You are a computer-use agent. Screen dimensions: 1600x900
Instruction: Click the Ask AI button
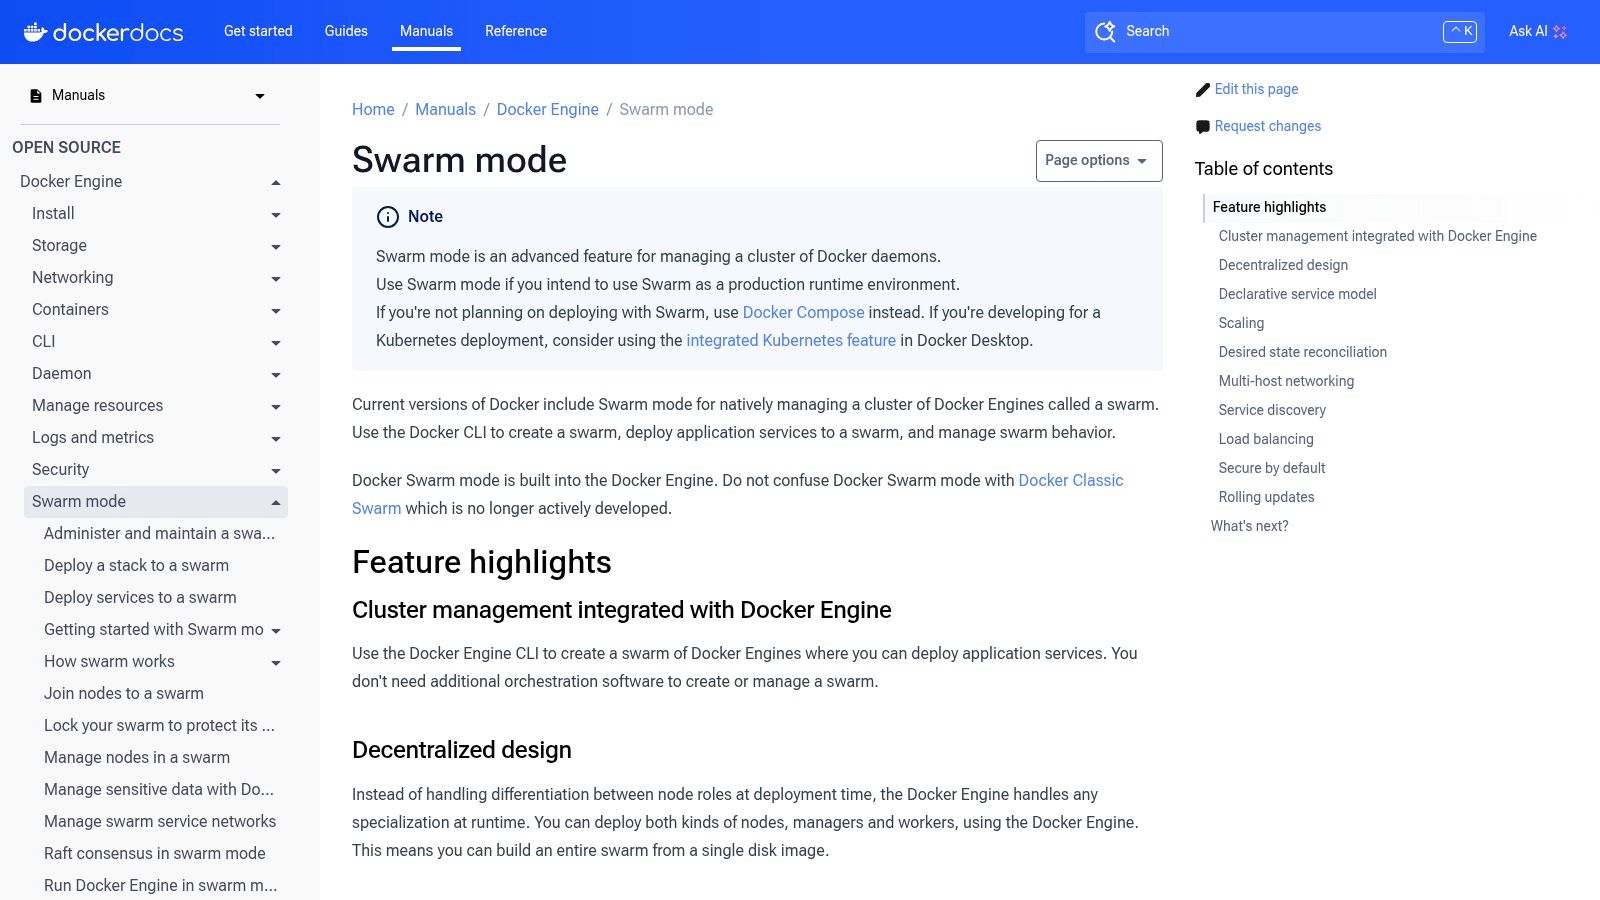(x=1538, y=32)
